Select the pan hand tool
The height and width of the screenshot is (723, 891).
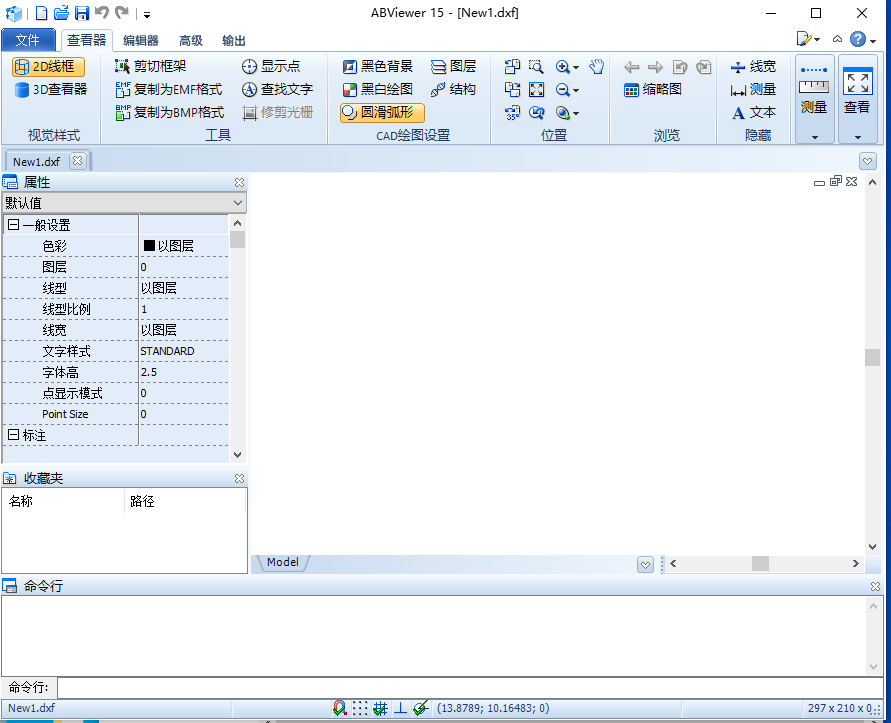[596, 67]
